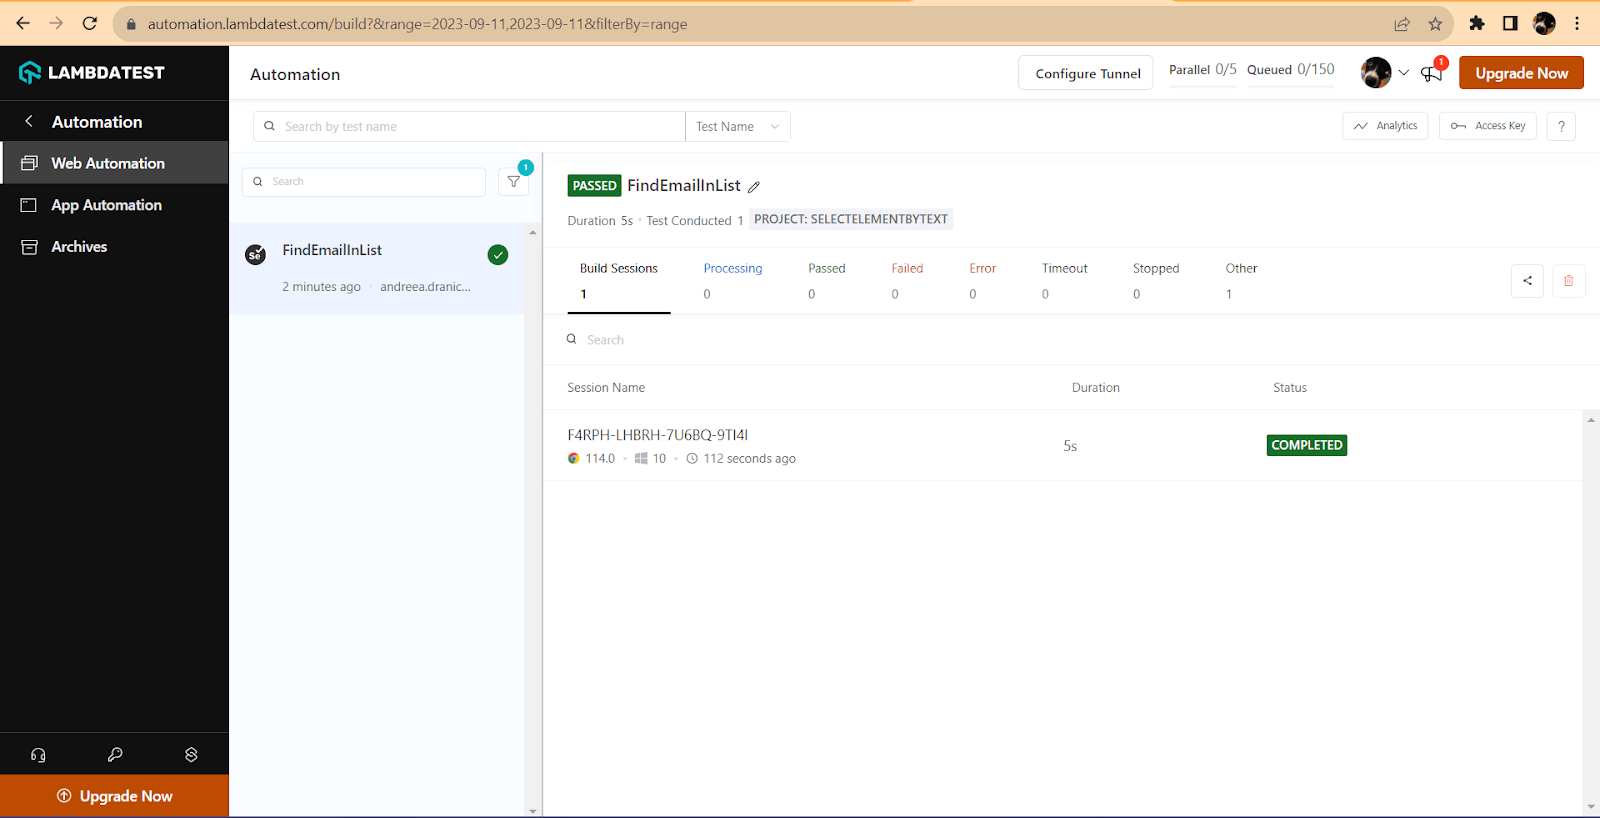Open App Automation in the sidebar
Image resolution: width=1600 pixels, height=818 pixels.
coord(115,205)
